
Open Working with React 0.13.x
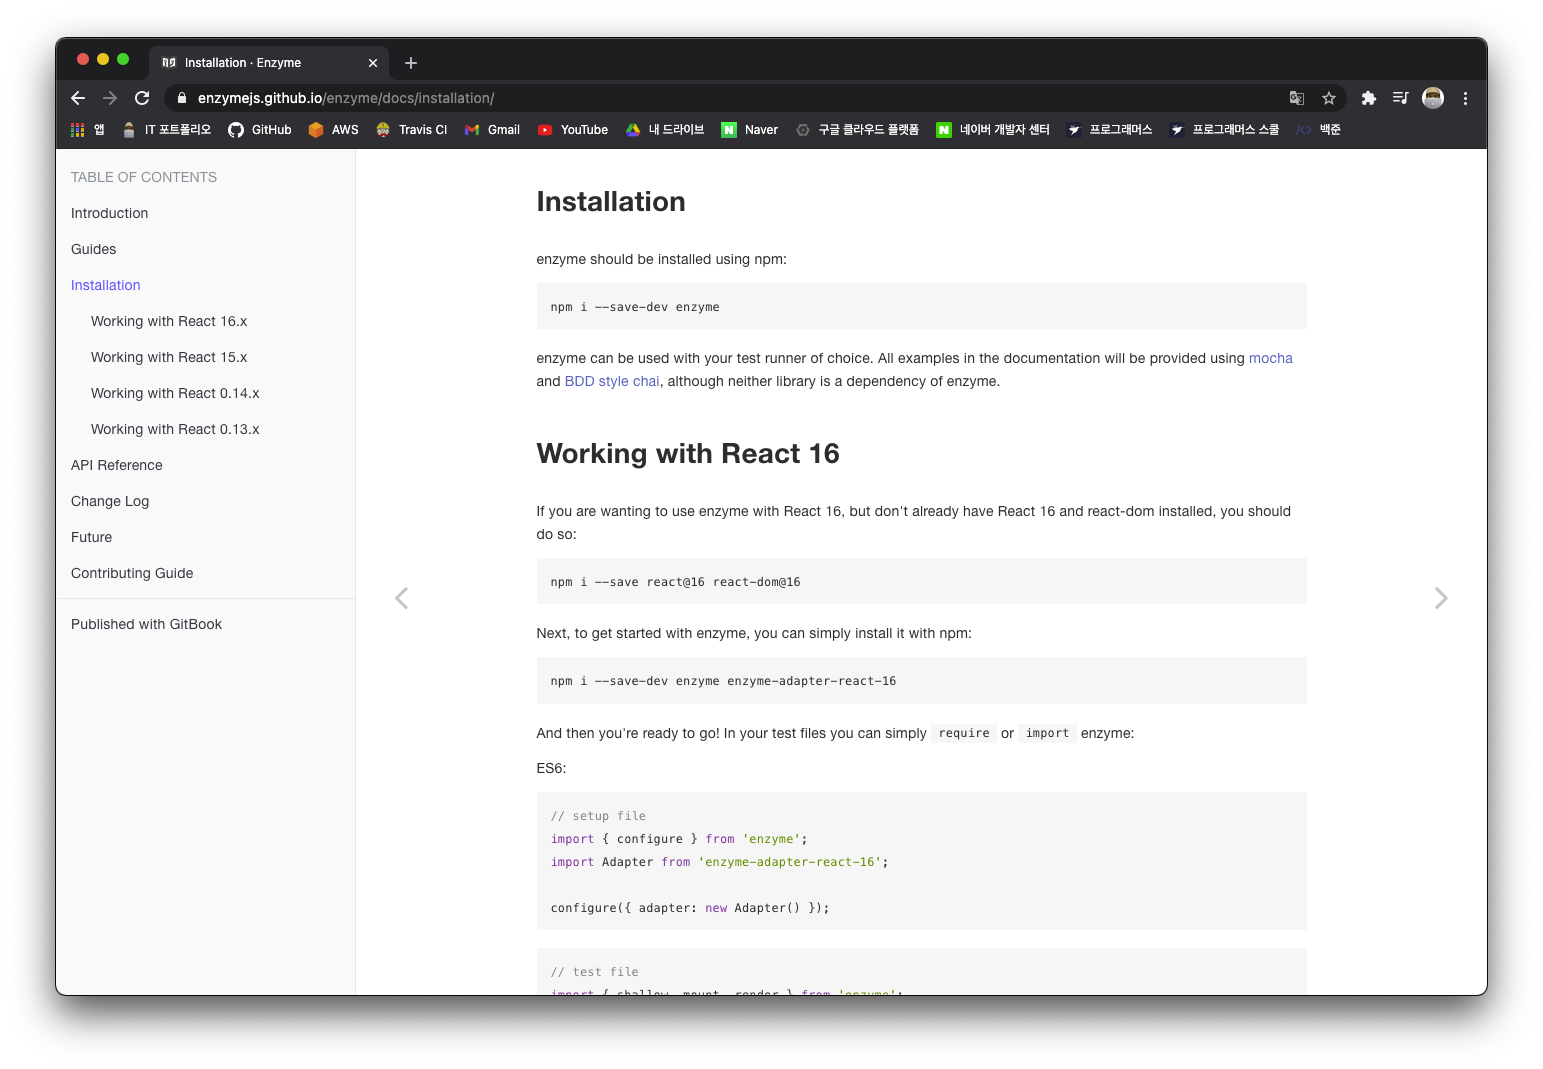175,429
